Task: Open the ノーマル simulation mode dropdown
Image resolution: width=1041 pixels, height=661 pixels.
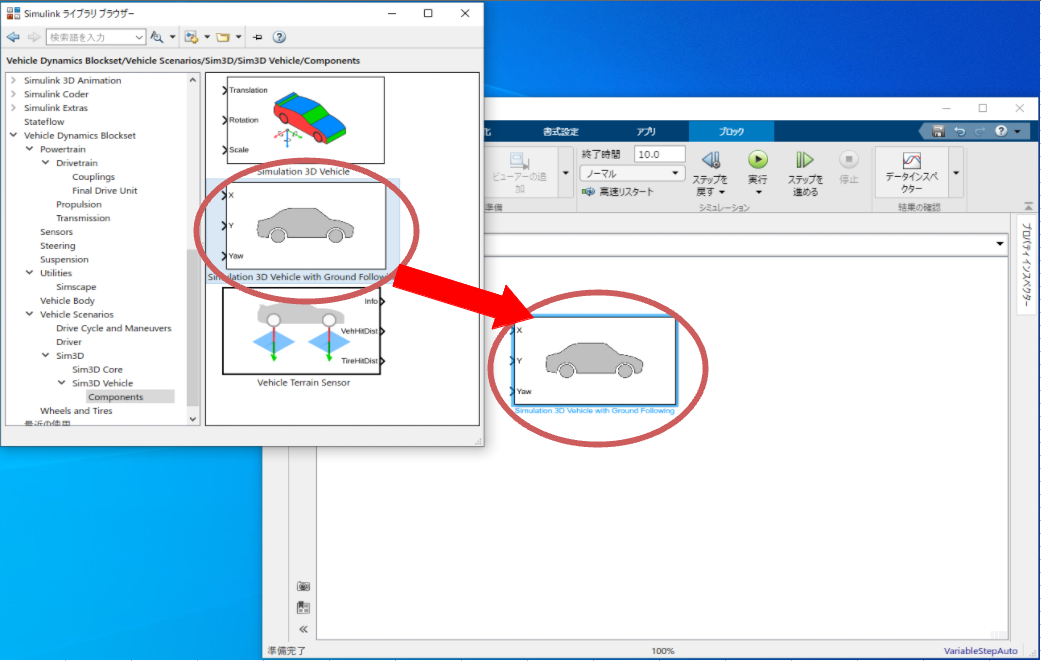Action: click(632, 173)
